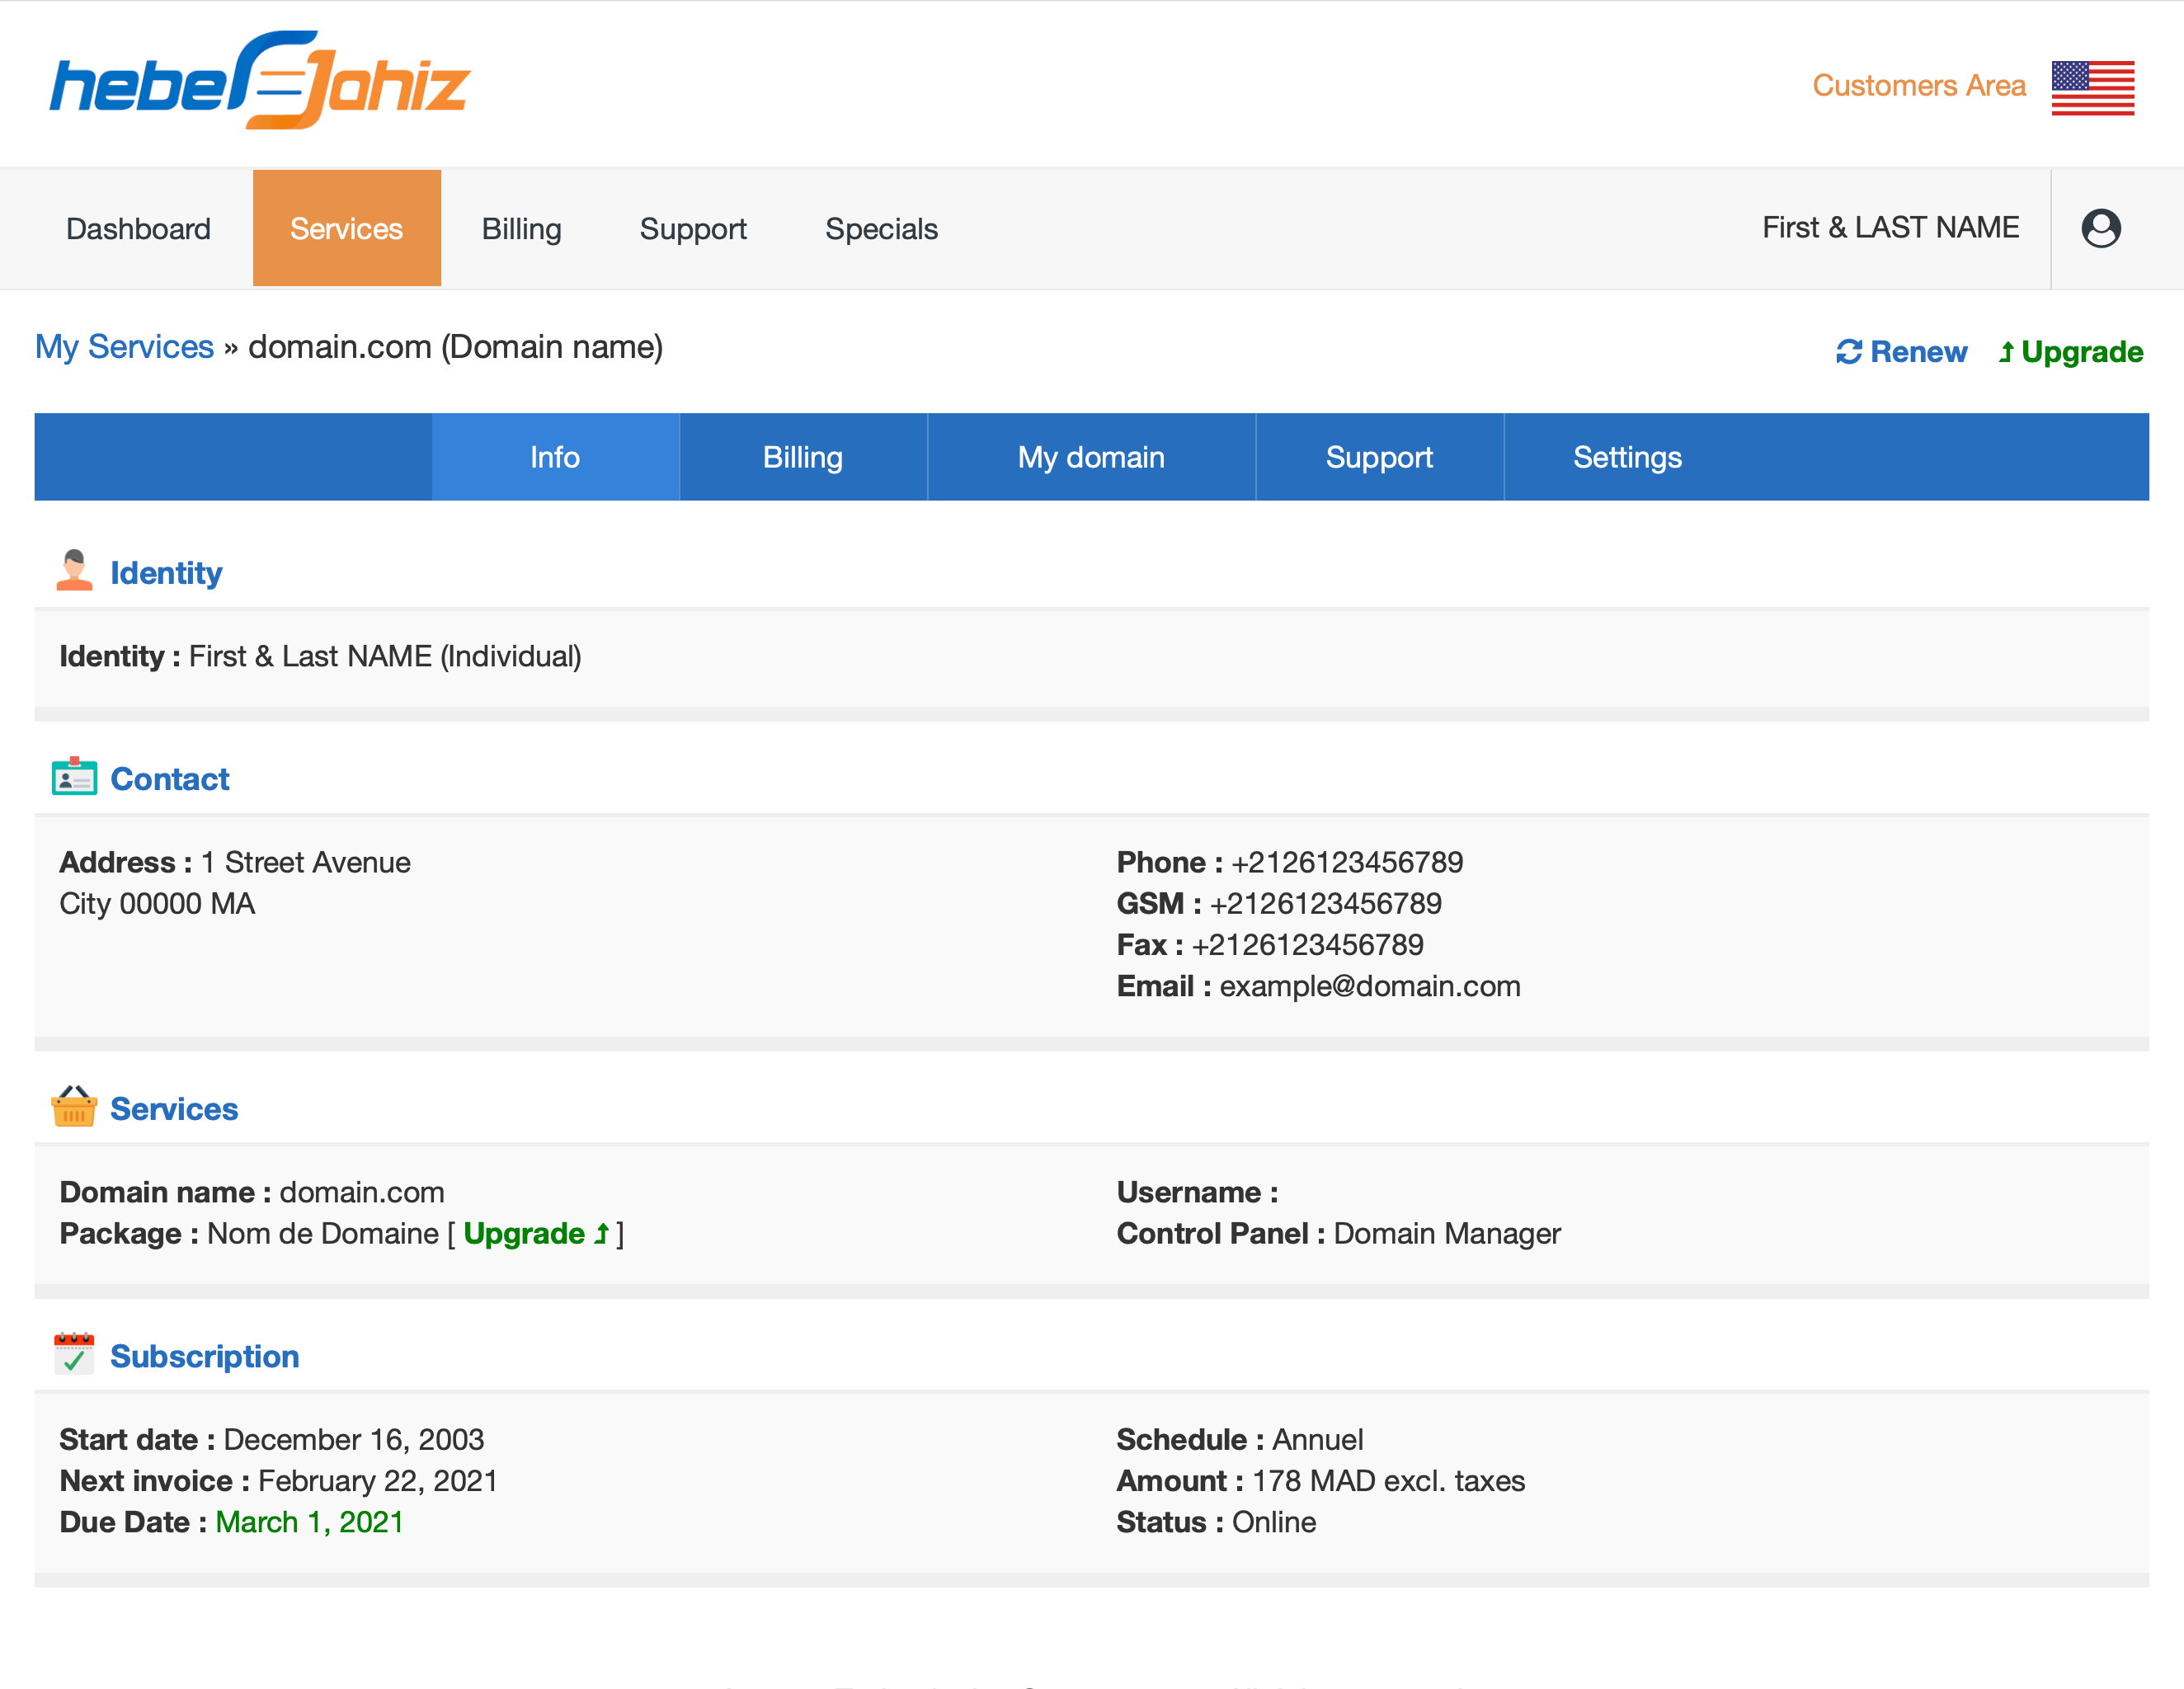
Task: Click the email example@domain.com
Action: [1369, 986]
